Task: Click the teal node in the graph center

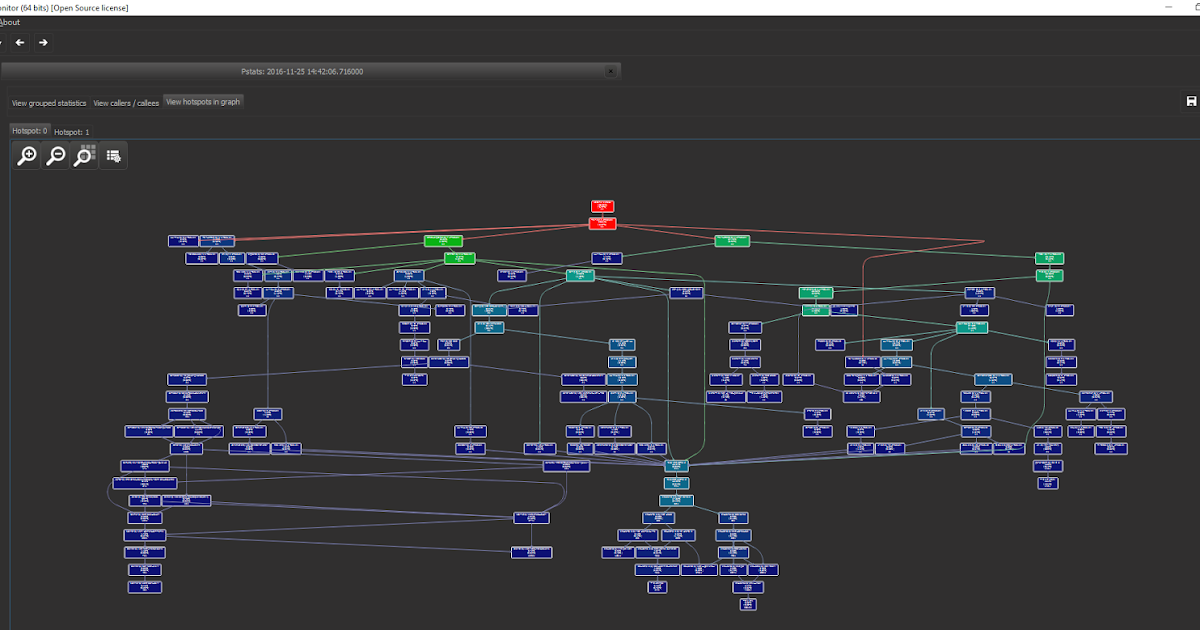Action: coord(580,275)
